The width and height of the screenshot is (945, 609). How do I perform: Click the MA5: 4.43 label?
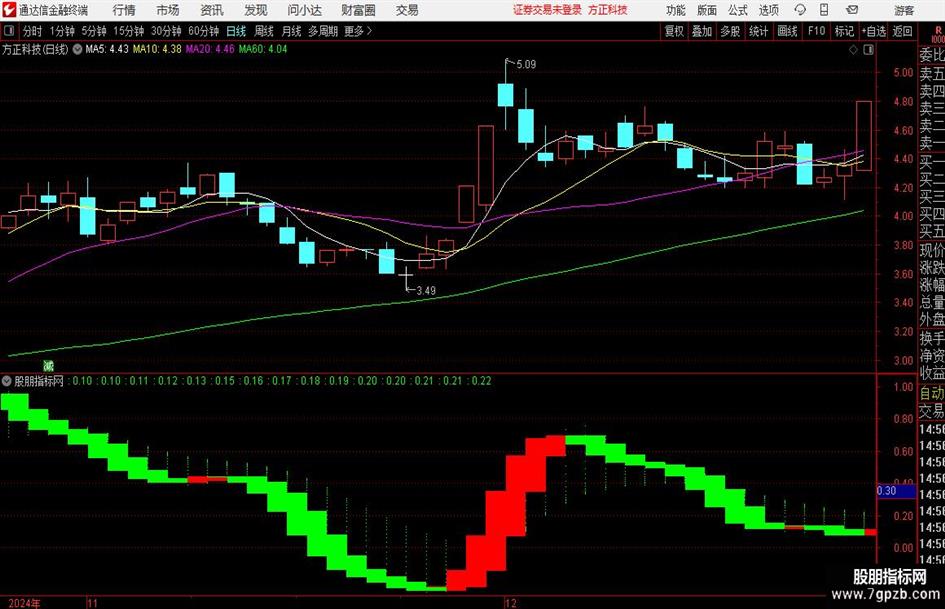point(107,49)
